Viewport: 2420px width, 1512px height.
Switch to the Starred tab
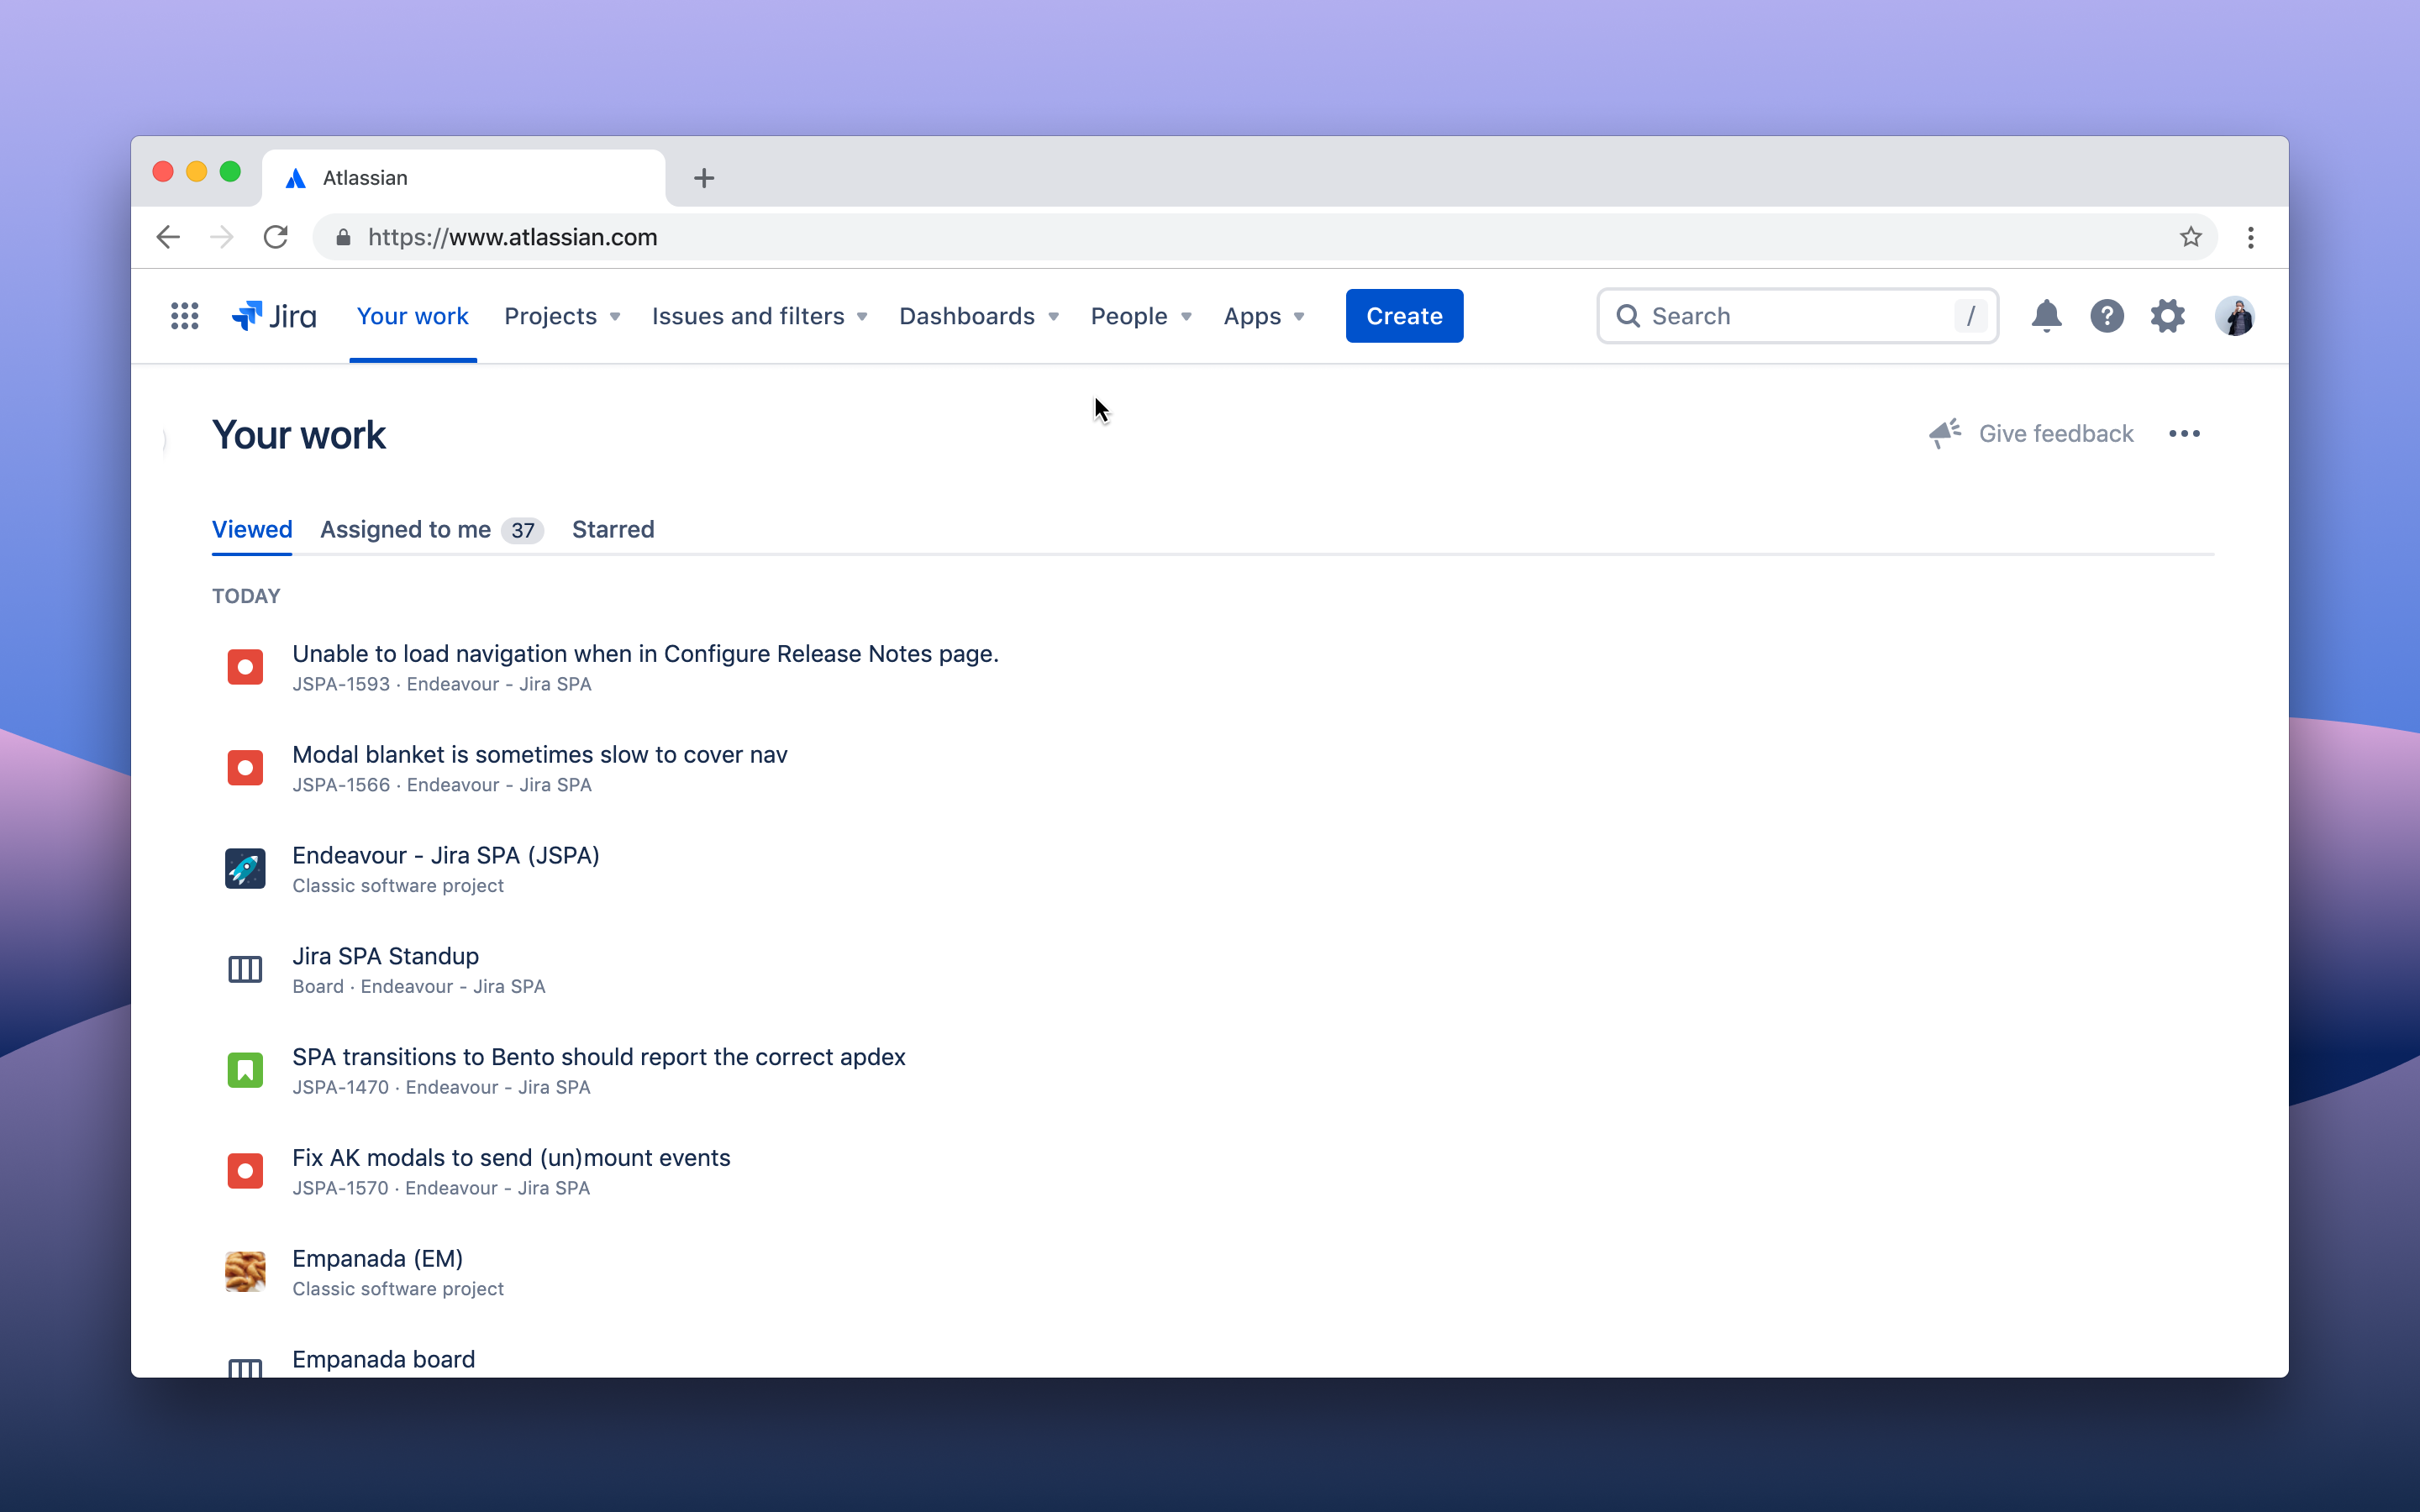point(612,530)
